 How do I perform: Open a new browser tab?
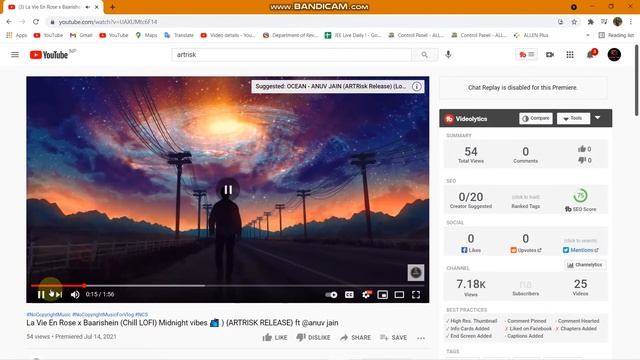click(112, 7)
